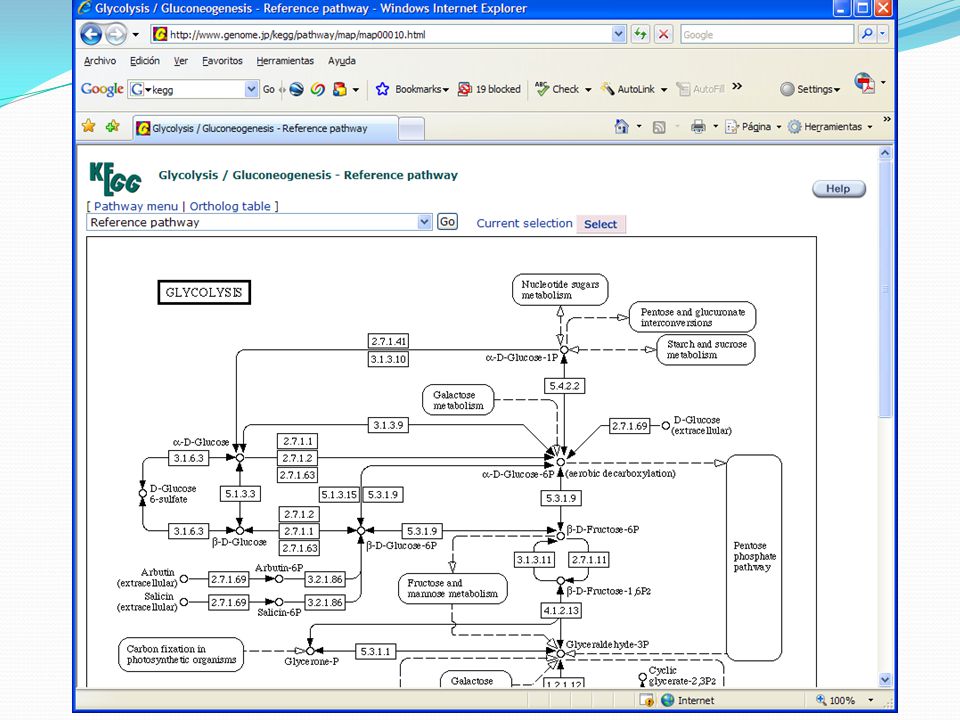Image resolution: width=960 pixels, height=720 pixels.
Task: Expand the Print button dropdown arrow
Action: [715, 127]
